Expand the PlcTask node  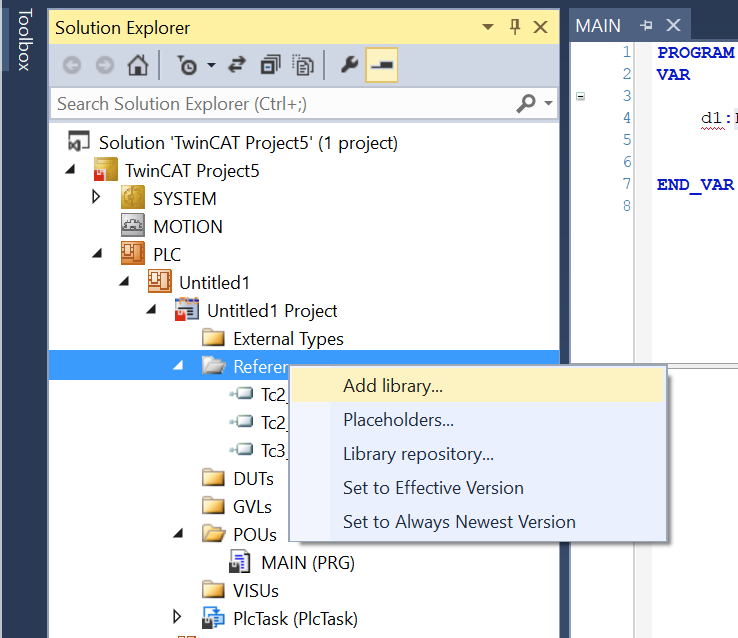coord(177,617)
